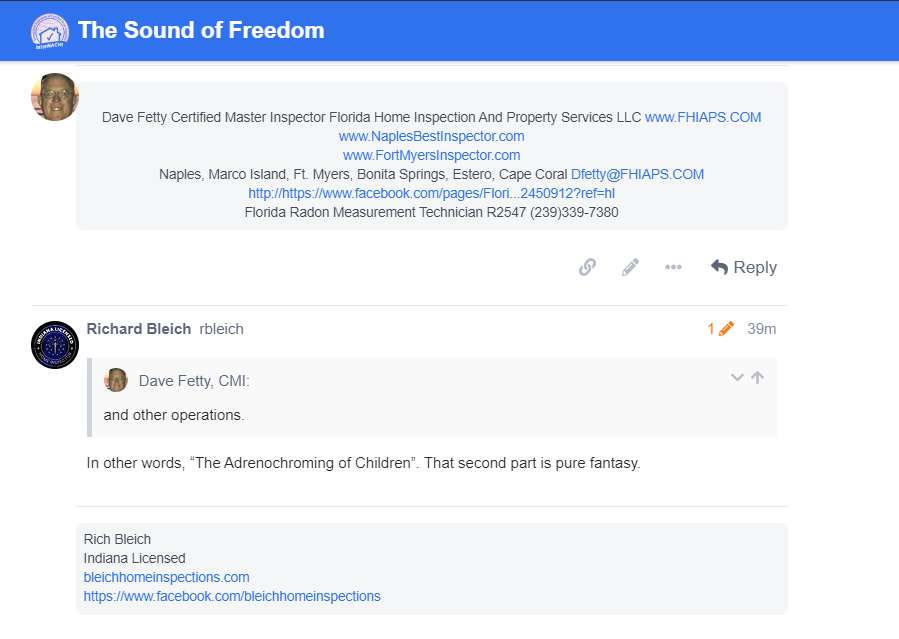Open bleichhomeinspections.com link
Screen dimensions: 899x639
click(166, 577)
